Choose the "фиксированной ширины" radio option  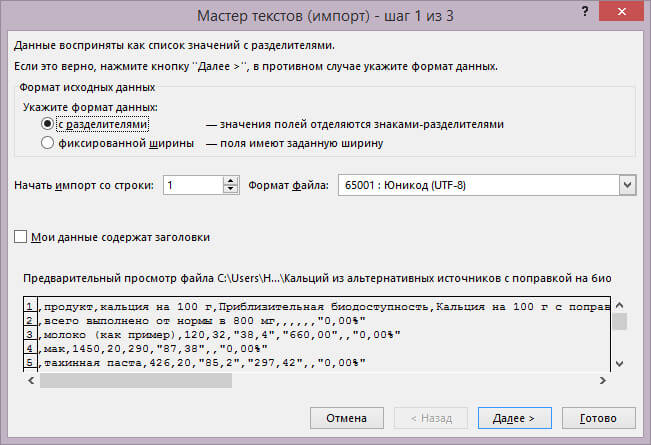tap(47, 143)
